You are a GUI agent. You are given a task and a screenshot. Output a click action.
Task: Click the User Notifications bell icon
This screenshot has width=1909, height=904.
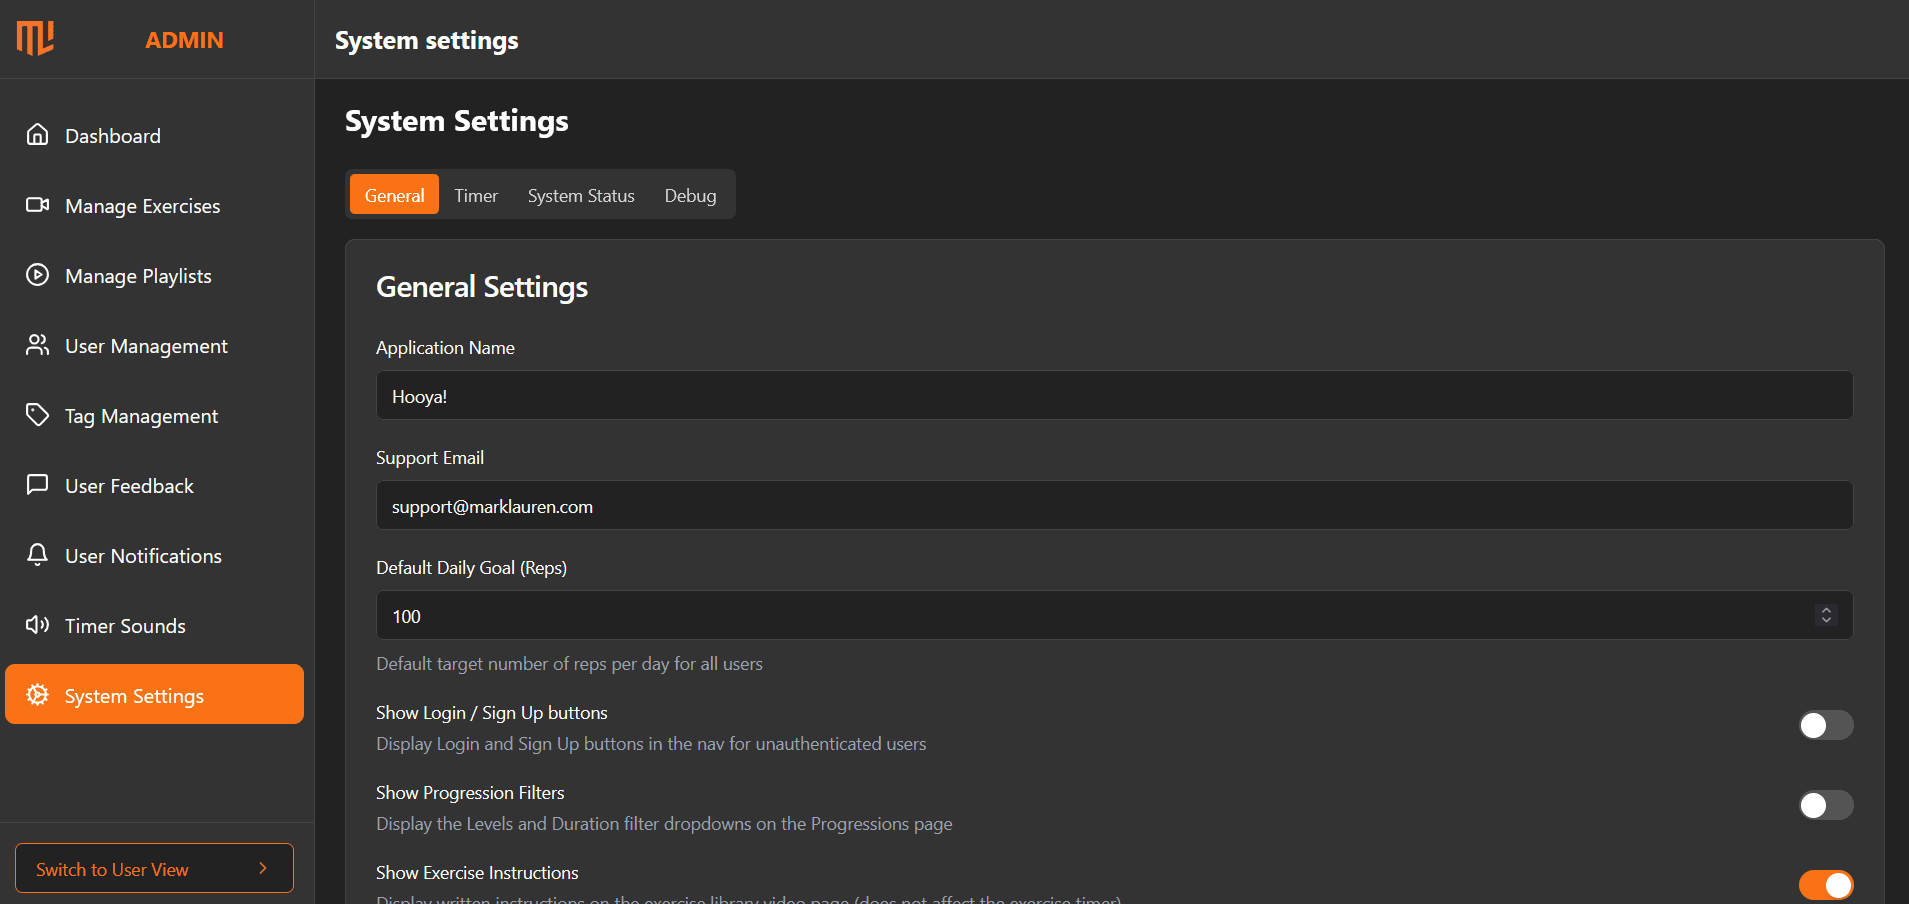[x=37, y=555]
